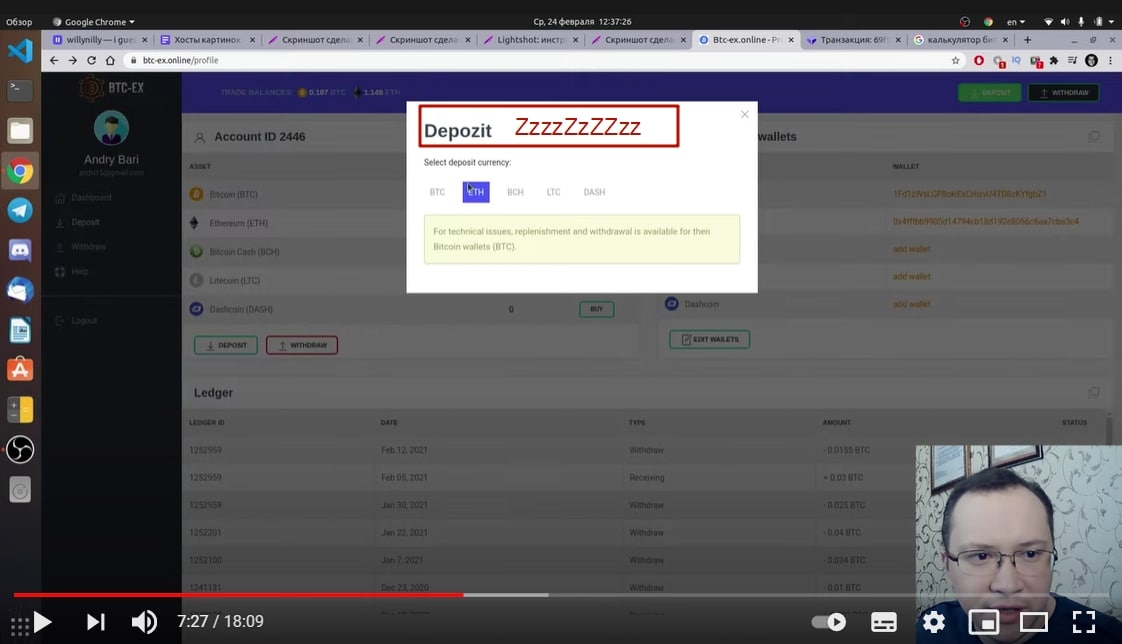The image size is (1122, 644).
Task: Select BCH deposit currency
Action: click(x=515, y=192)
